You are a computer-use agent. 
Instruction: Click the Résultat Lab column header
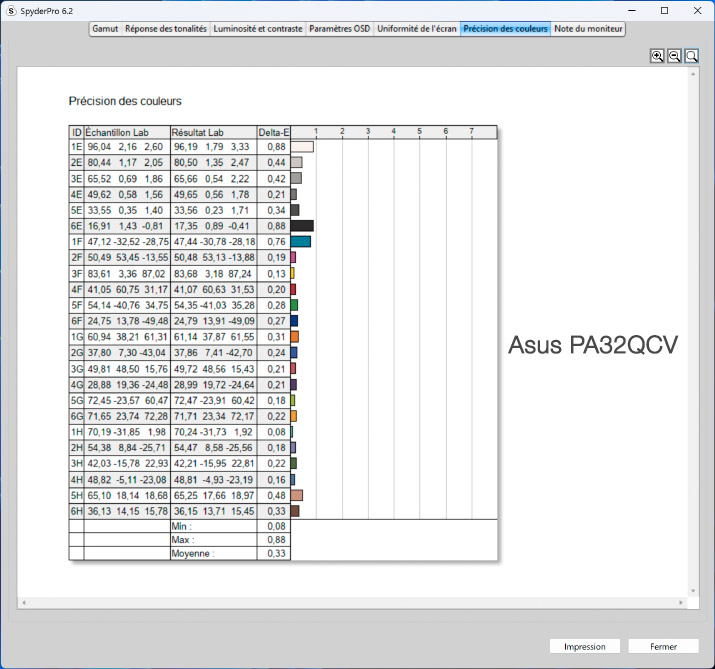click(x=213, y=132)
